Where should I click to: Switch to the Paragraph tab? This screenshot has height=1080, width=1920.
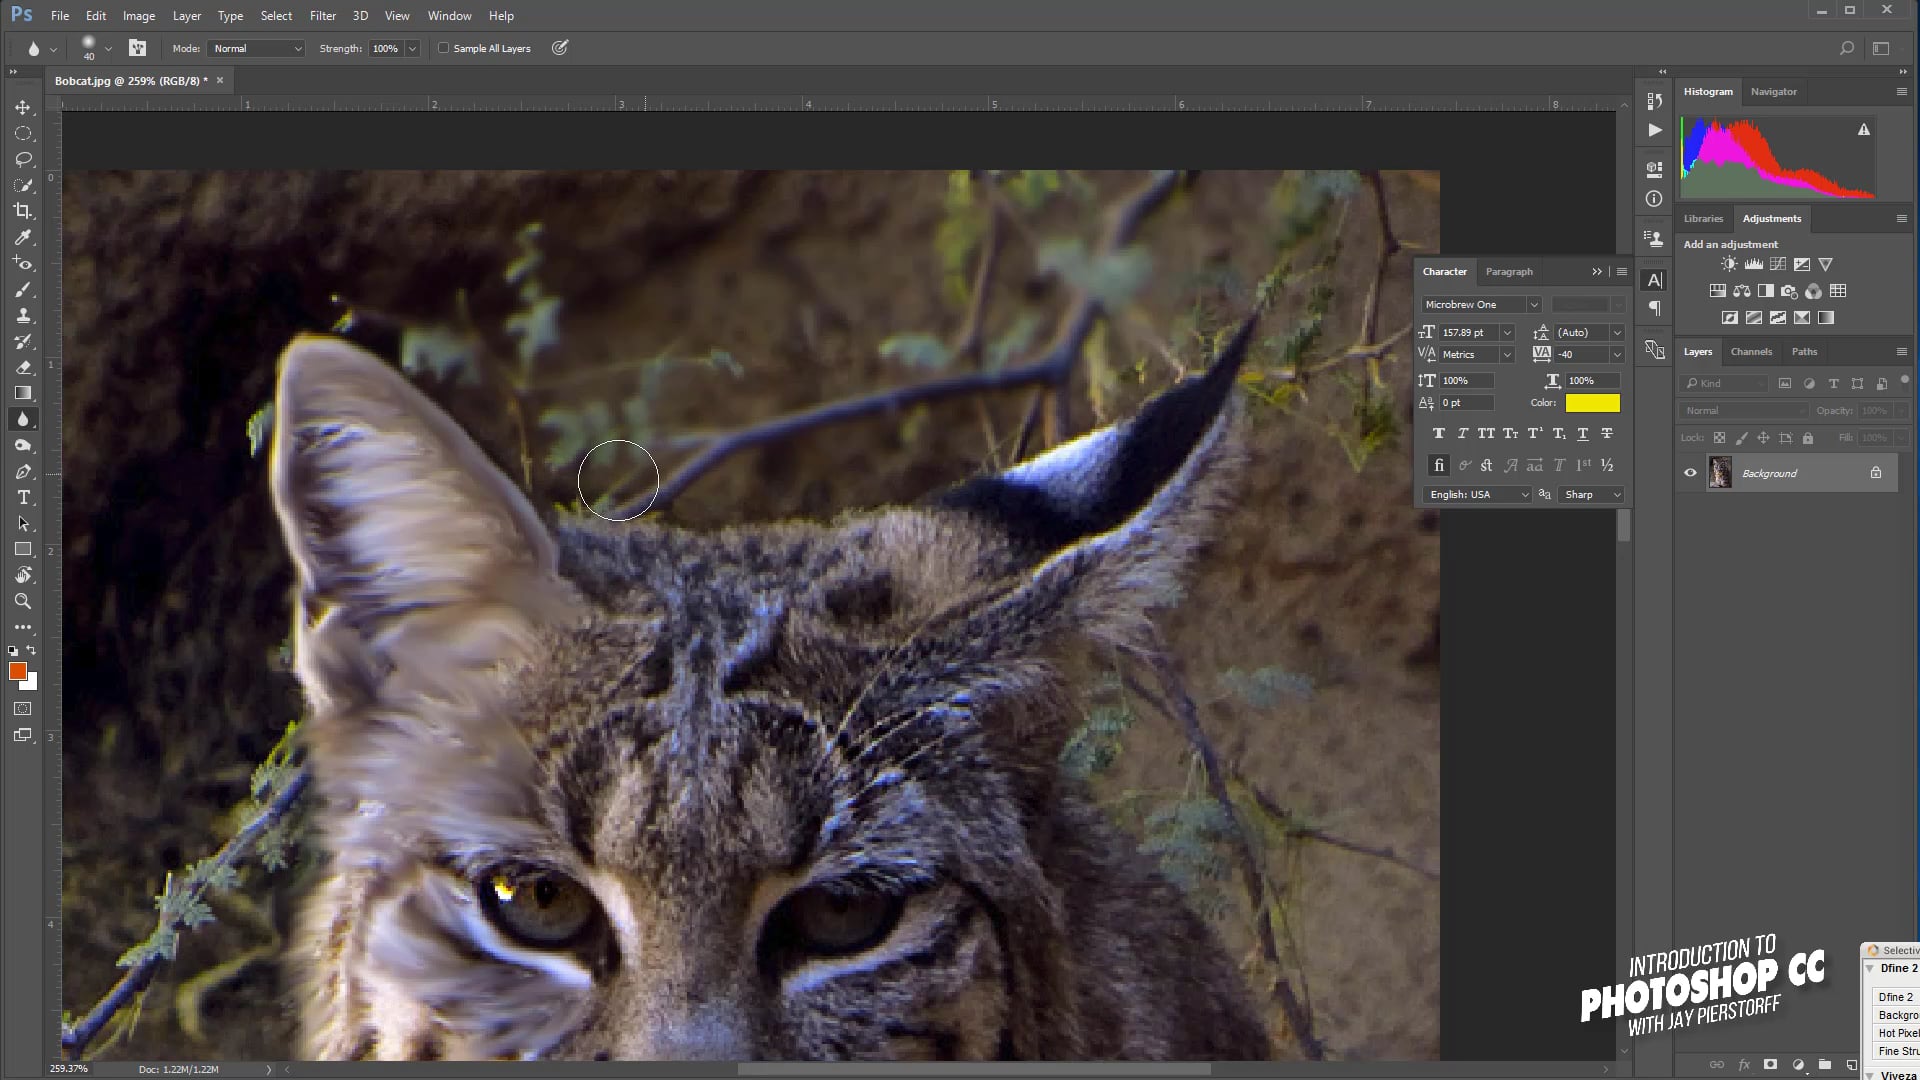coord(1508,271)
